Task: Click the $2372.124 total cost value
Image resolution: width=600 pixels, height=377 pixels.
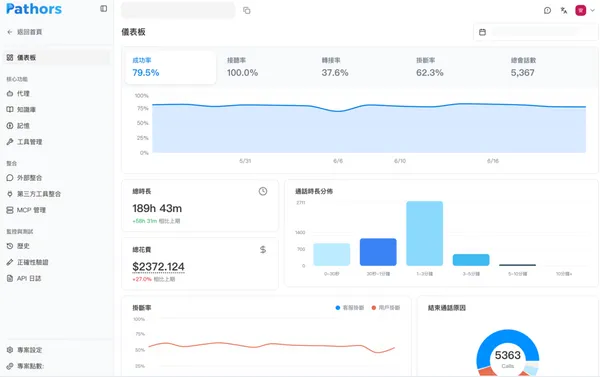Action: (x=158, y=267)
